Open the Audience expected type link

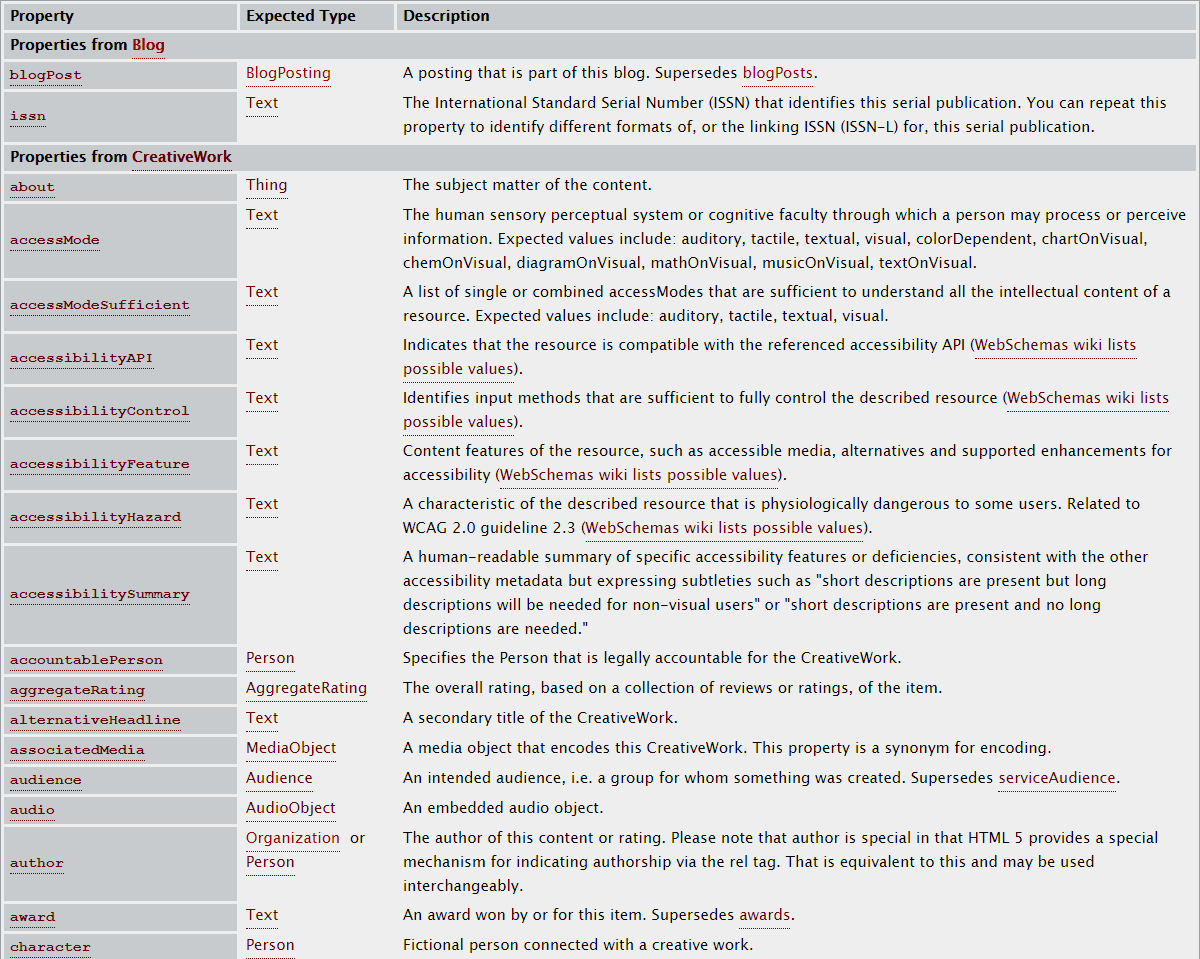[x=279, y=778]
